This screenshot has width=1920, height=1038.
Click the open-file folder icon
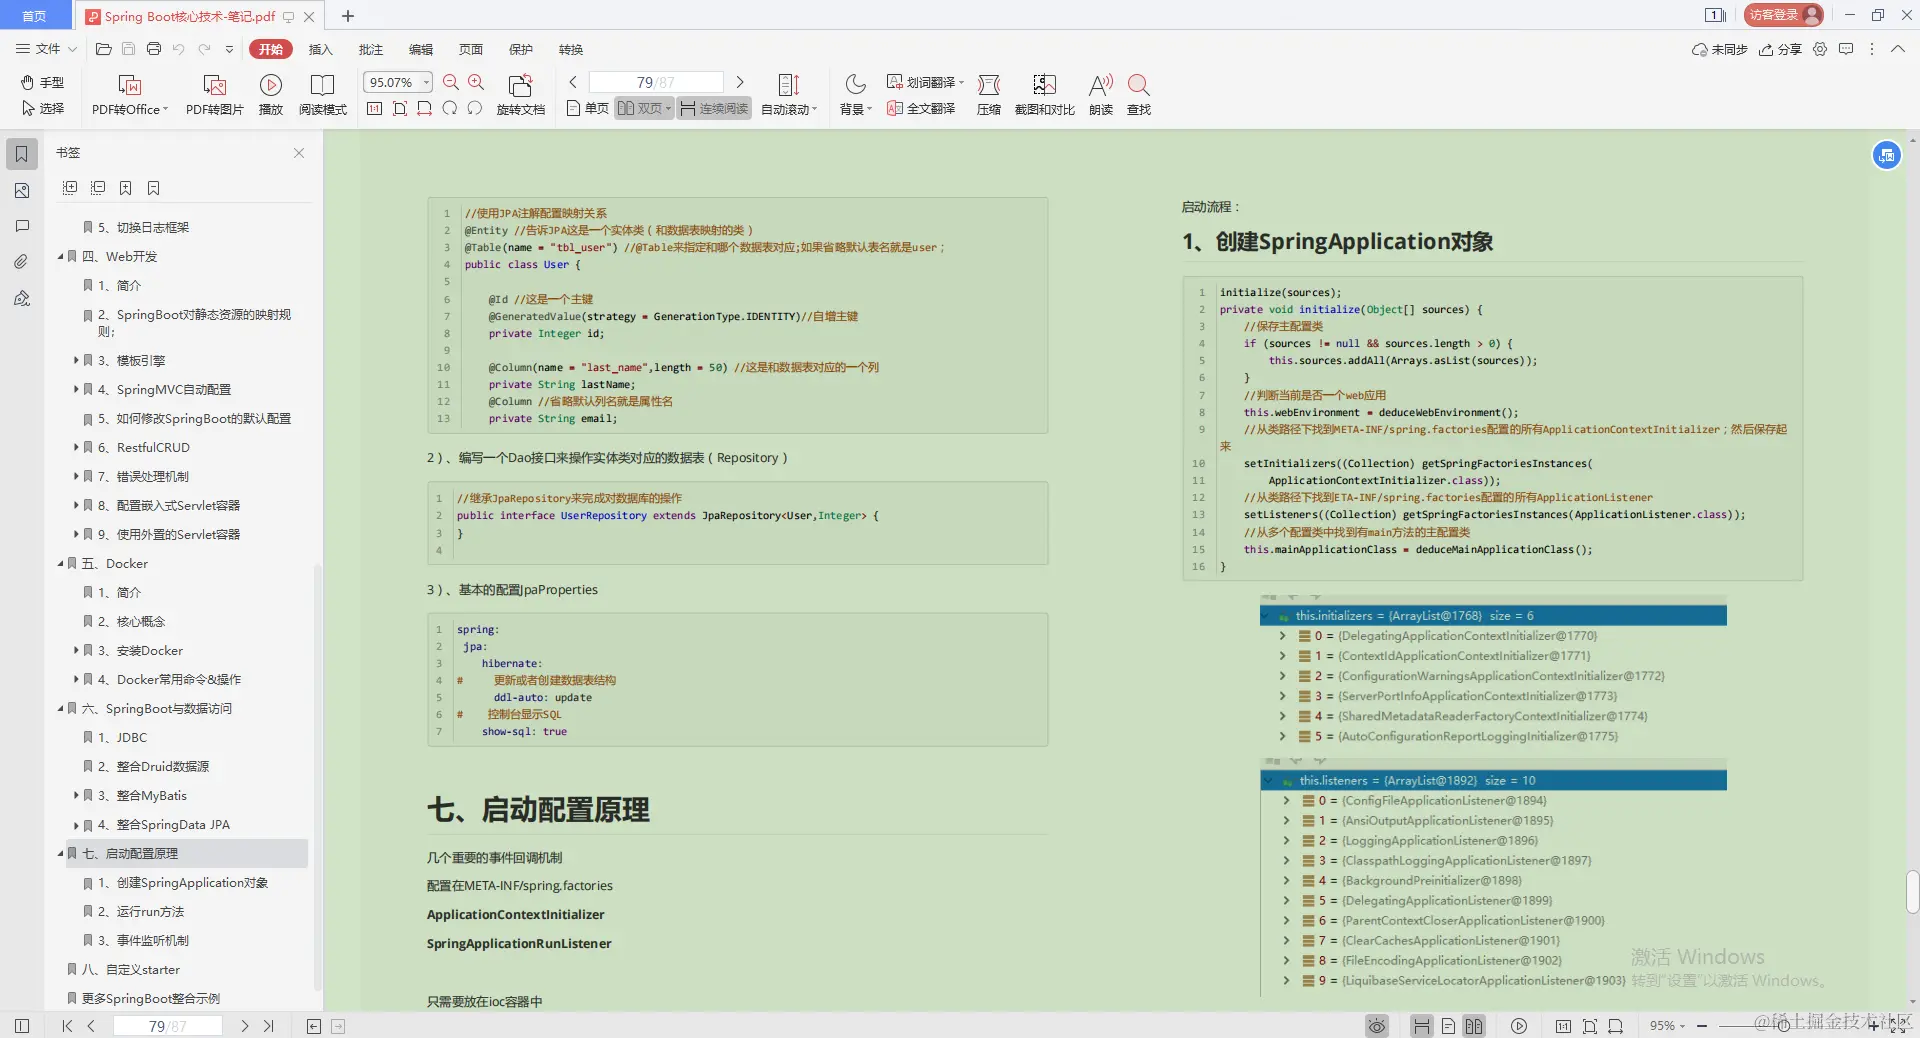coord(103,49)
